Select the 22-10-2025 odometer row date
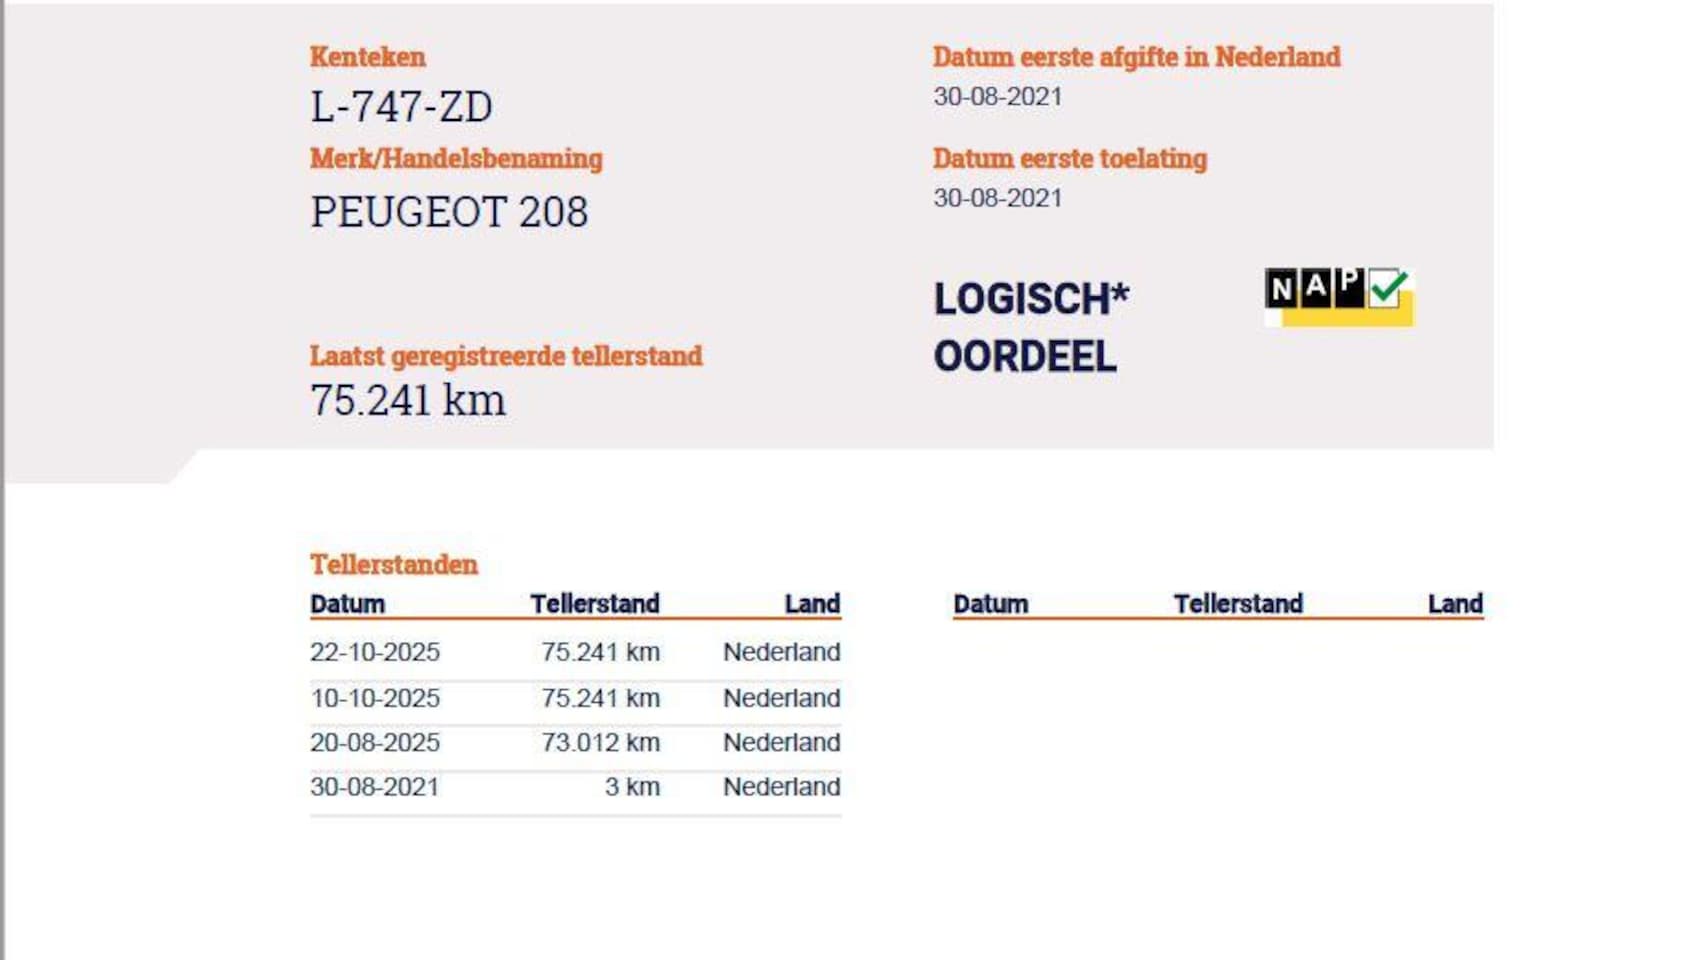1684x960 pixels. click(375, 652)
